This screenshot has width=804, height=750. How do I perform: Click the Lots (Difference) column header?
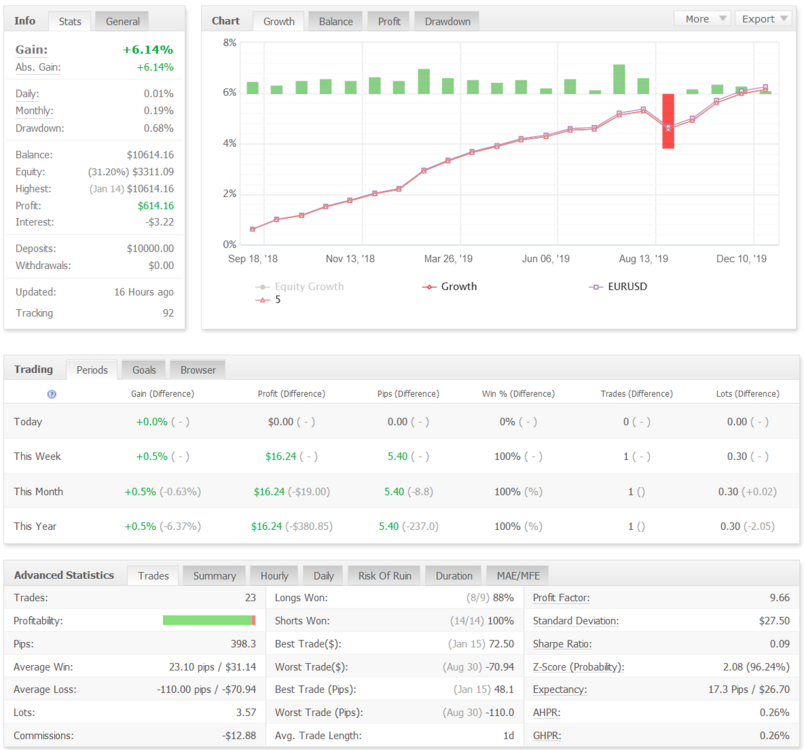point(748,394)
